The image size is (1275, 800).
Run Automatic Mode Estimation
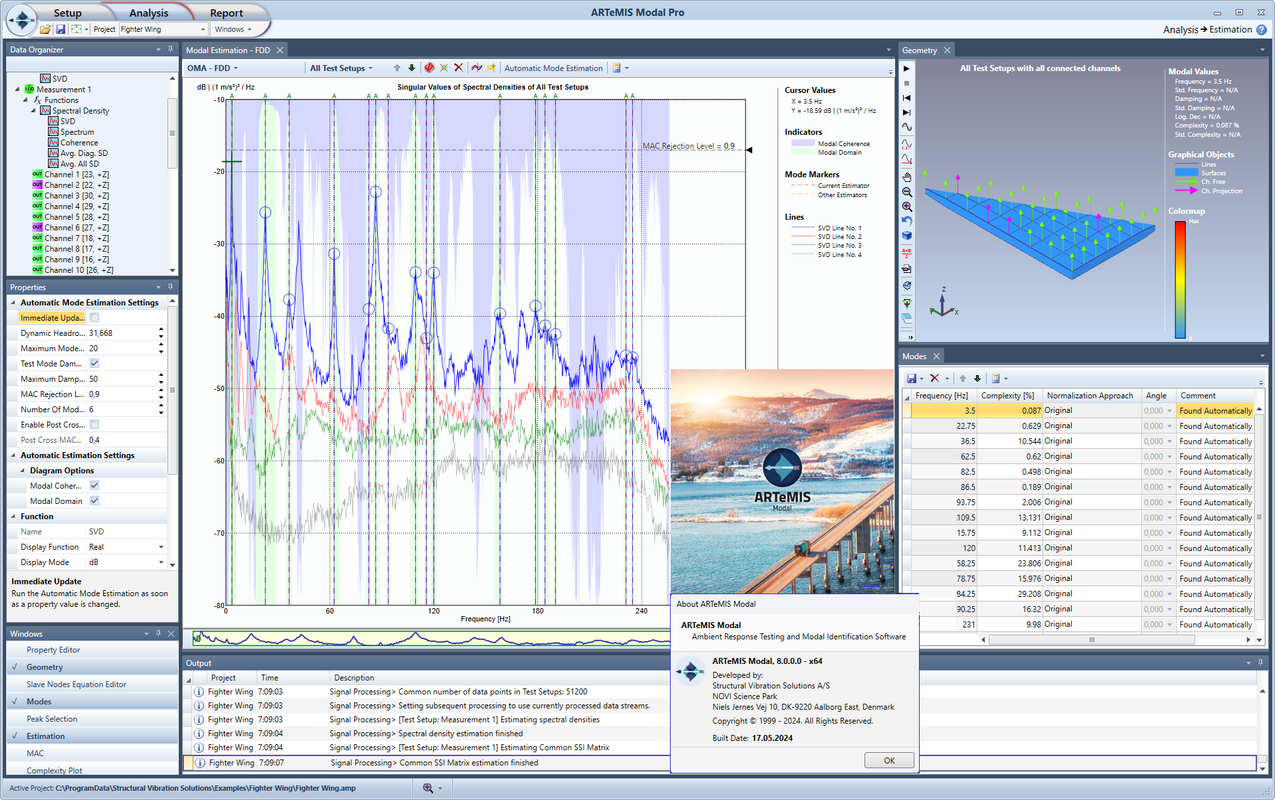coord(553,68)
